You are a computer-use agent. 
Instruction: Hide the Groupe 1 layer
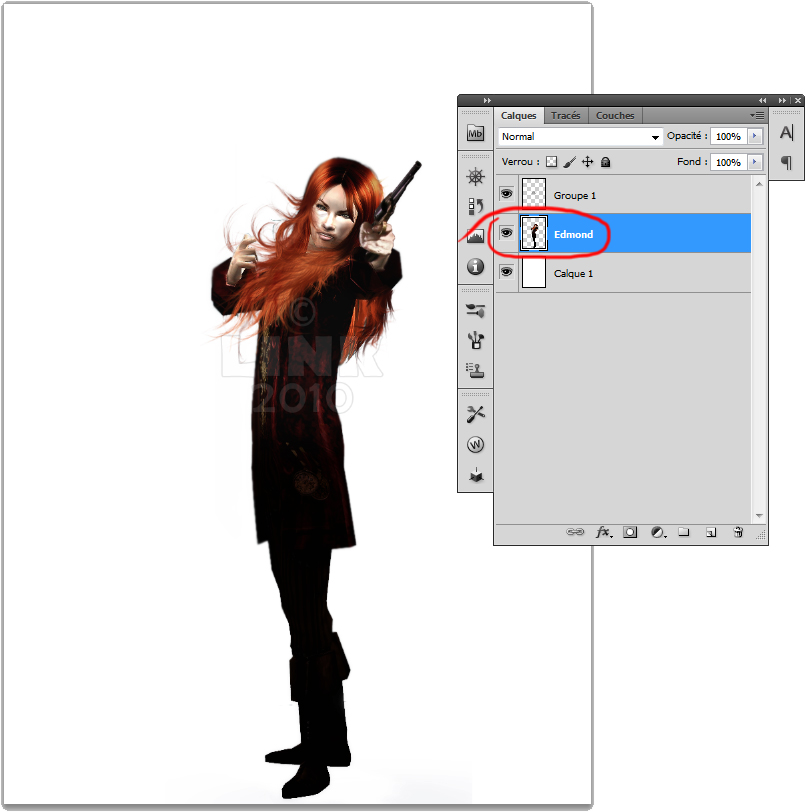506,195
